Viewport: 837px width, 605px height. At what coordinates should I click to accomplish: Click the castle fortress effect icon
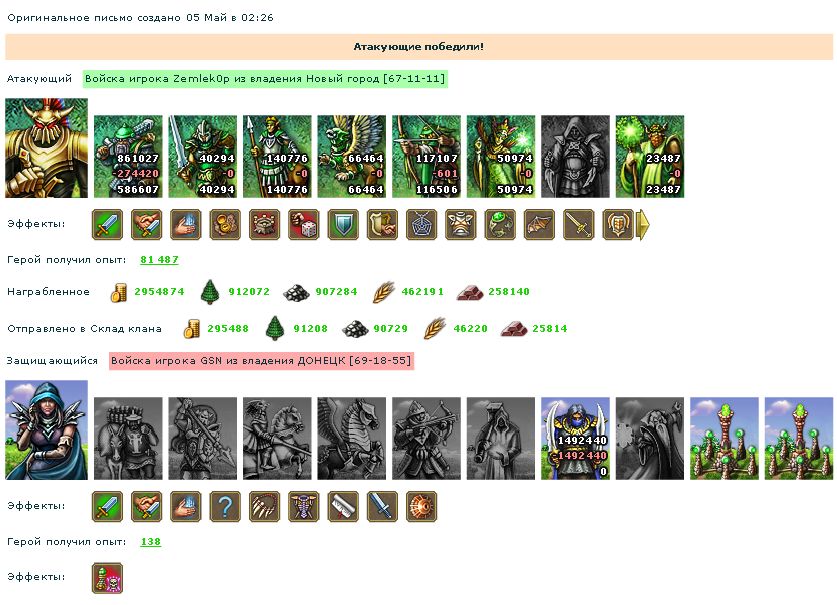tap(264, 224)
